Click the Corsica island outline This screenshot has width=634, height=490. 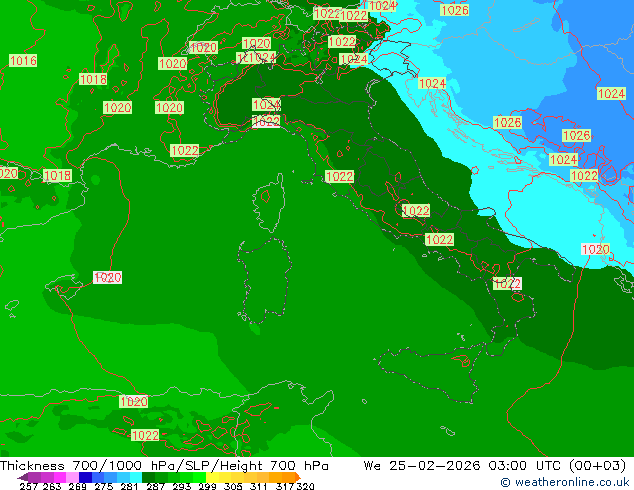268,203
